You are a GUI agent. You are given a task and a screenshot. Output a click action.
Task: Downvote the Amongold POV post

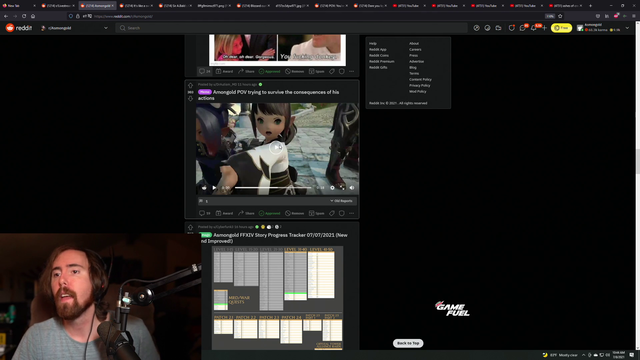pyautogui.click(x=190, y=98)
